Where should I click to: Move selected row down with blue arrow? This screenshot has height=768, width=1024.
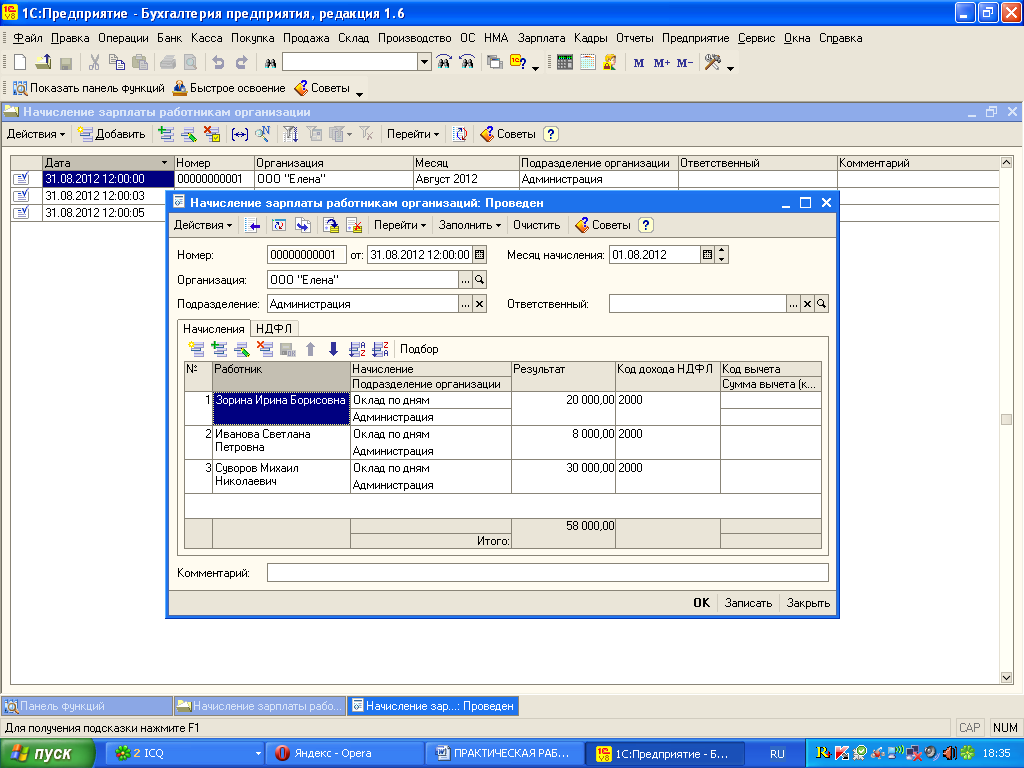333,349
